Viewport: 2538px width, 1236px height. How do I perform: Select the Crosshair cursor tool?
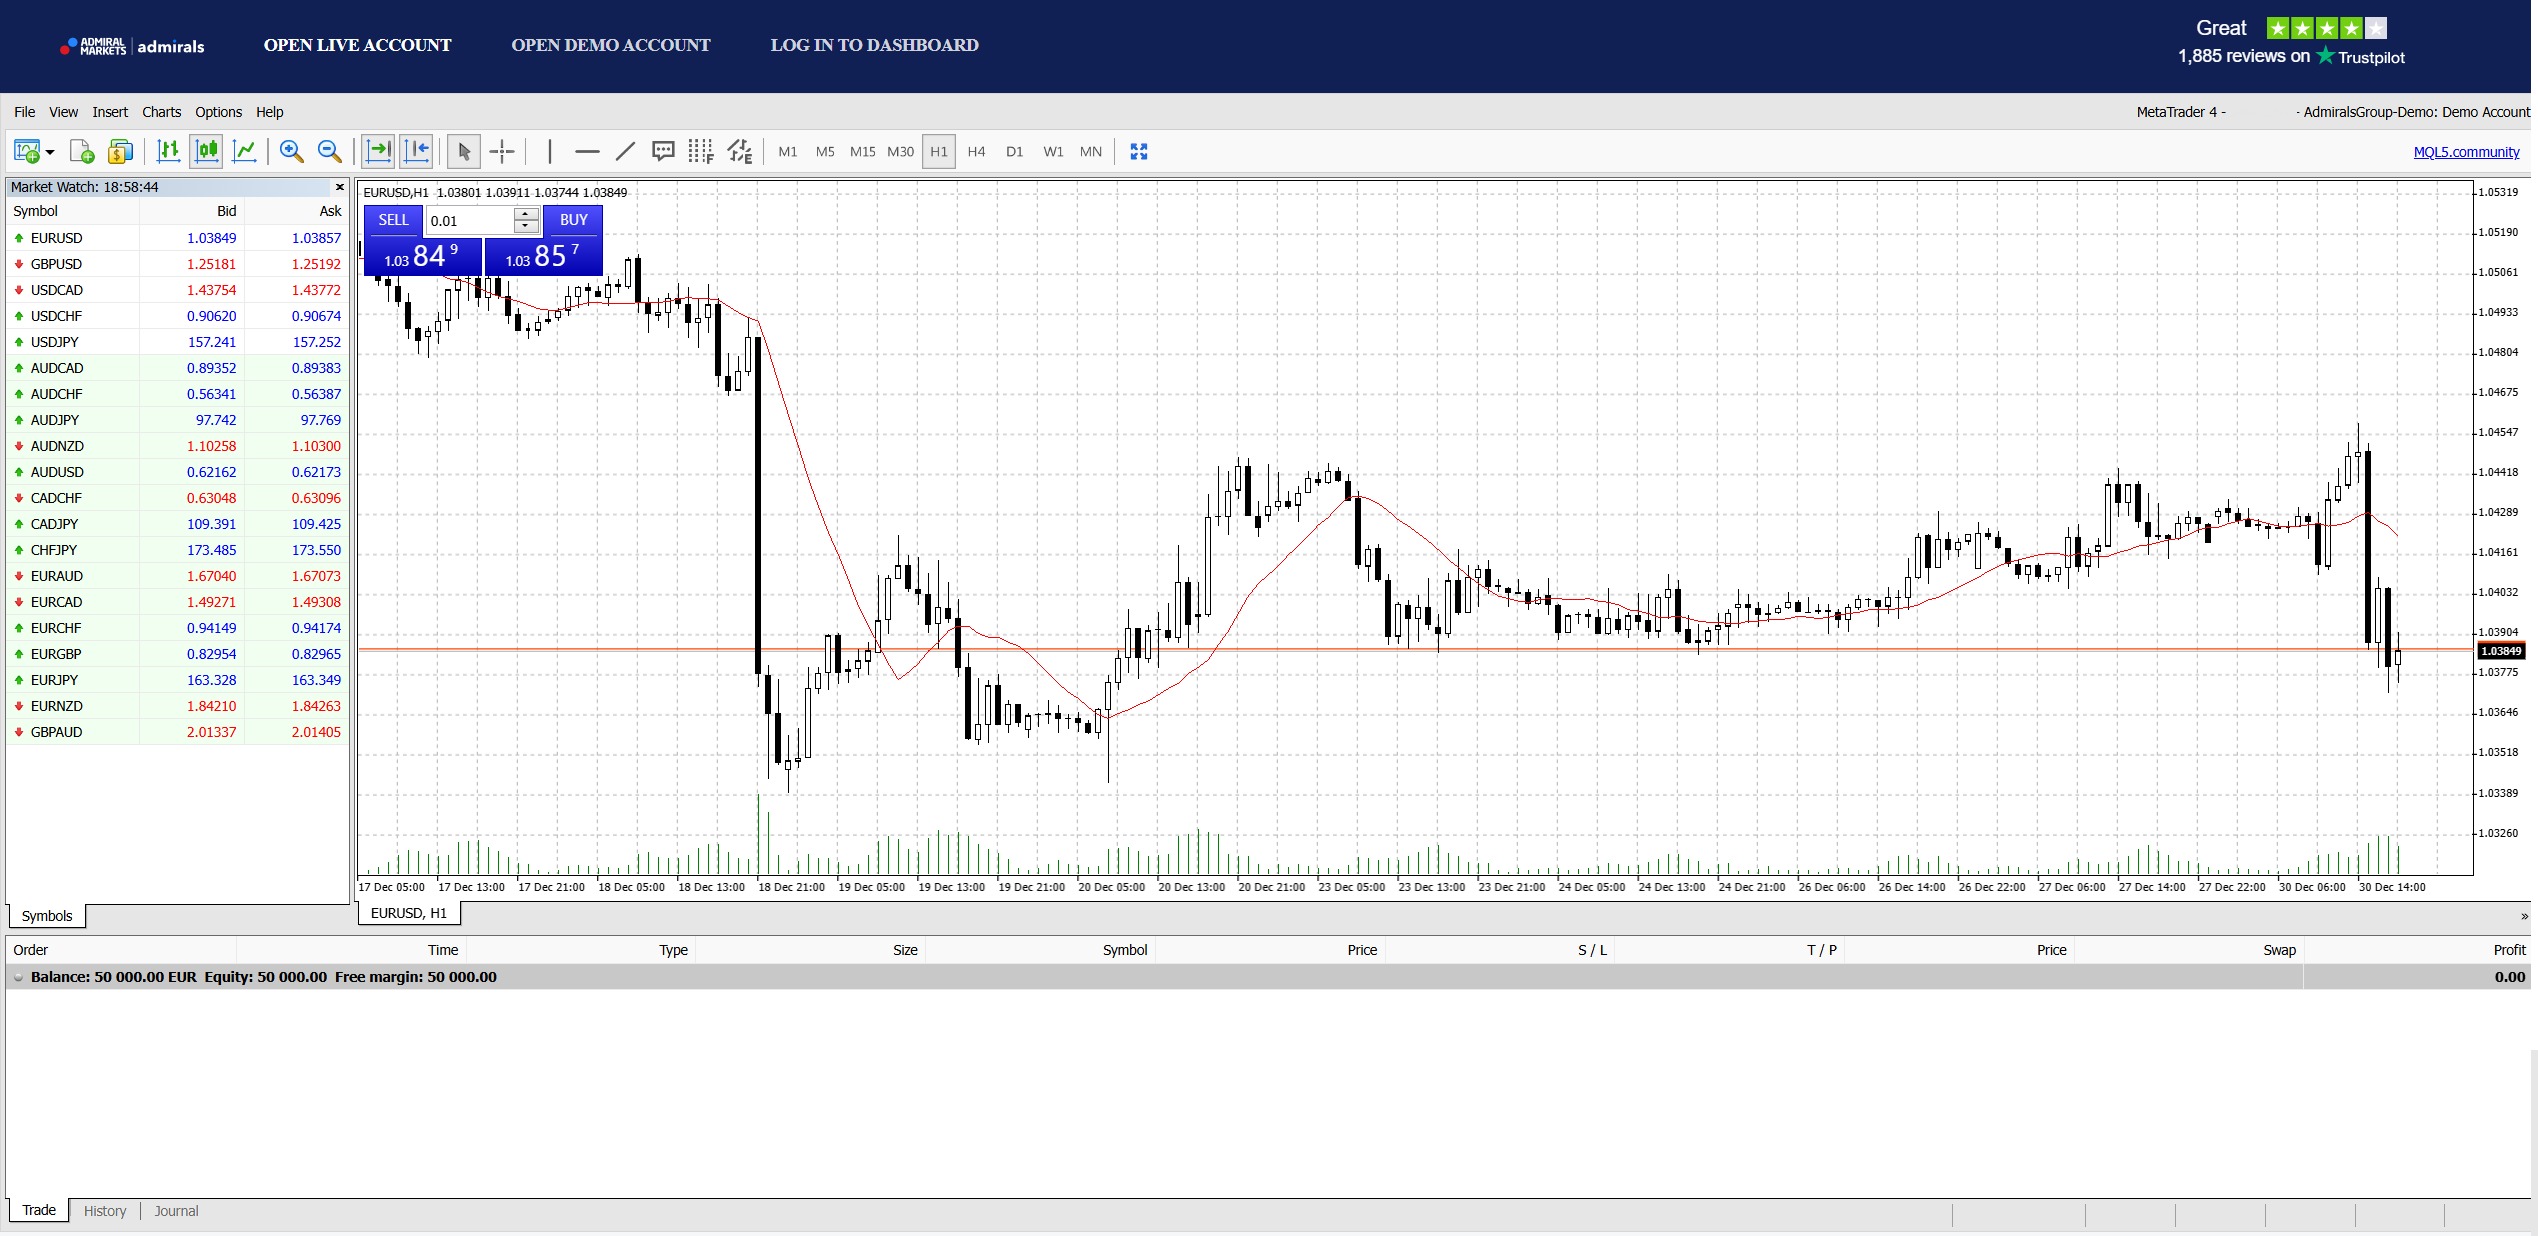[x=502, y=151]
